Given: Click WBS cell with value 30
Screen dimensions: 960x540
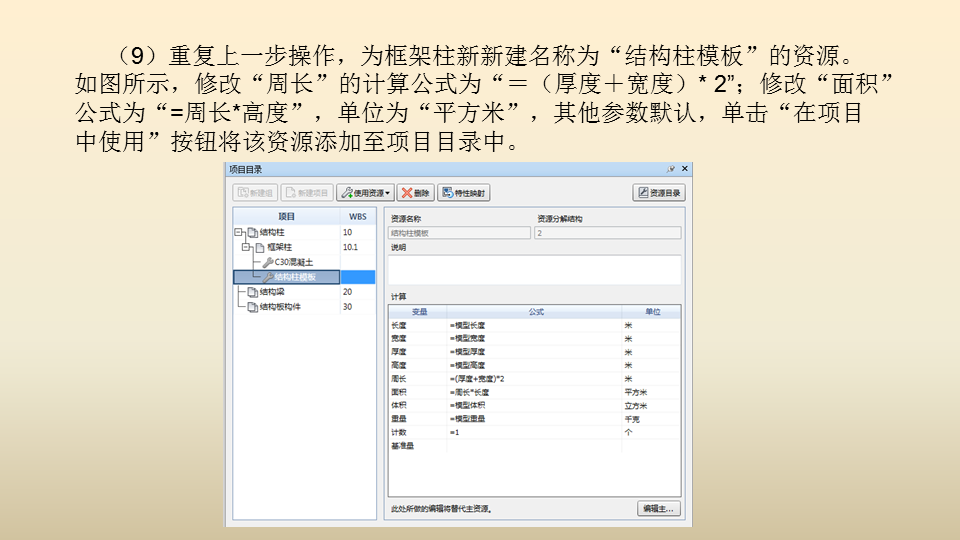Looking at the screenshot, I should [x=358, y=307].
